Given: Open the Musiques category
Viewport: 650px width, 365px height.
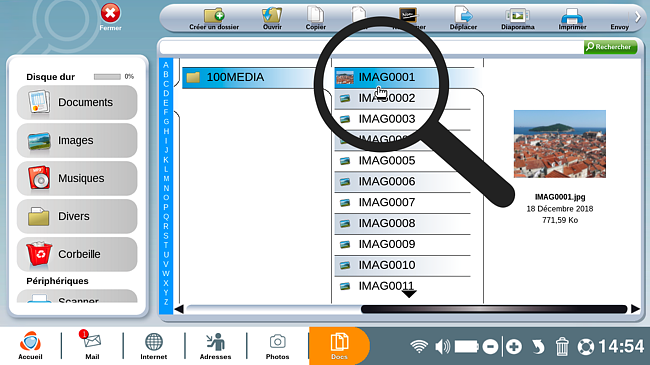Looking at the screenshot, I should pyautogui.click(x=77, y=178).
